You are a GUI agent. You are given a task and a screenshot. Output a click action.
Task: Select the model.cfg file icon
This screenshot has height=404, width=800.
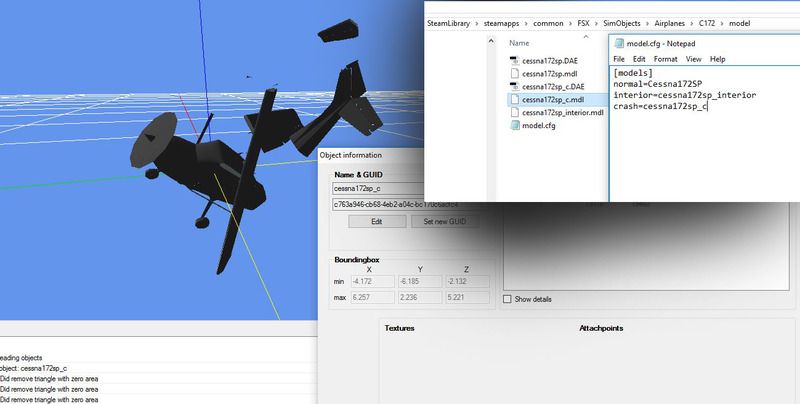coord(514,126)
